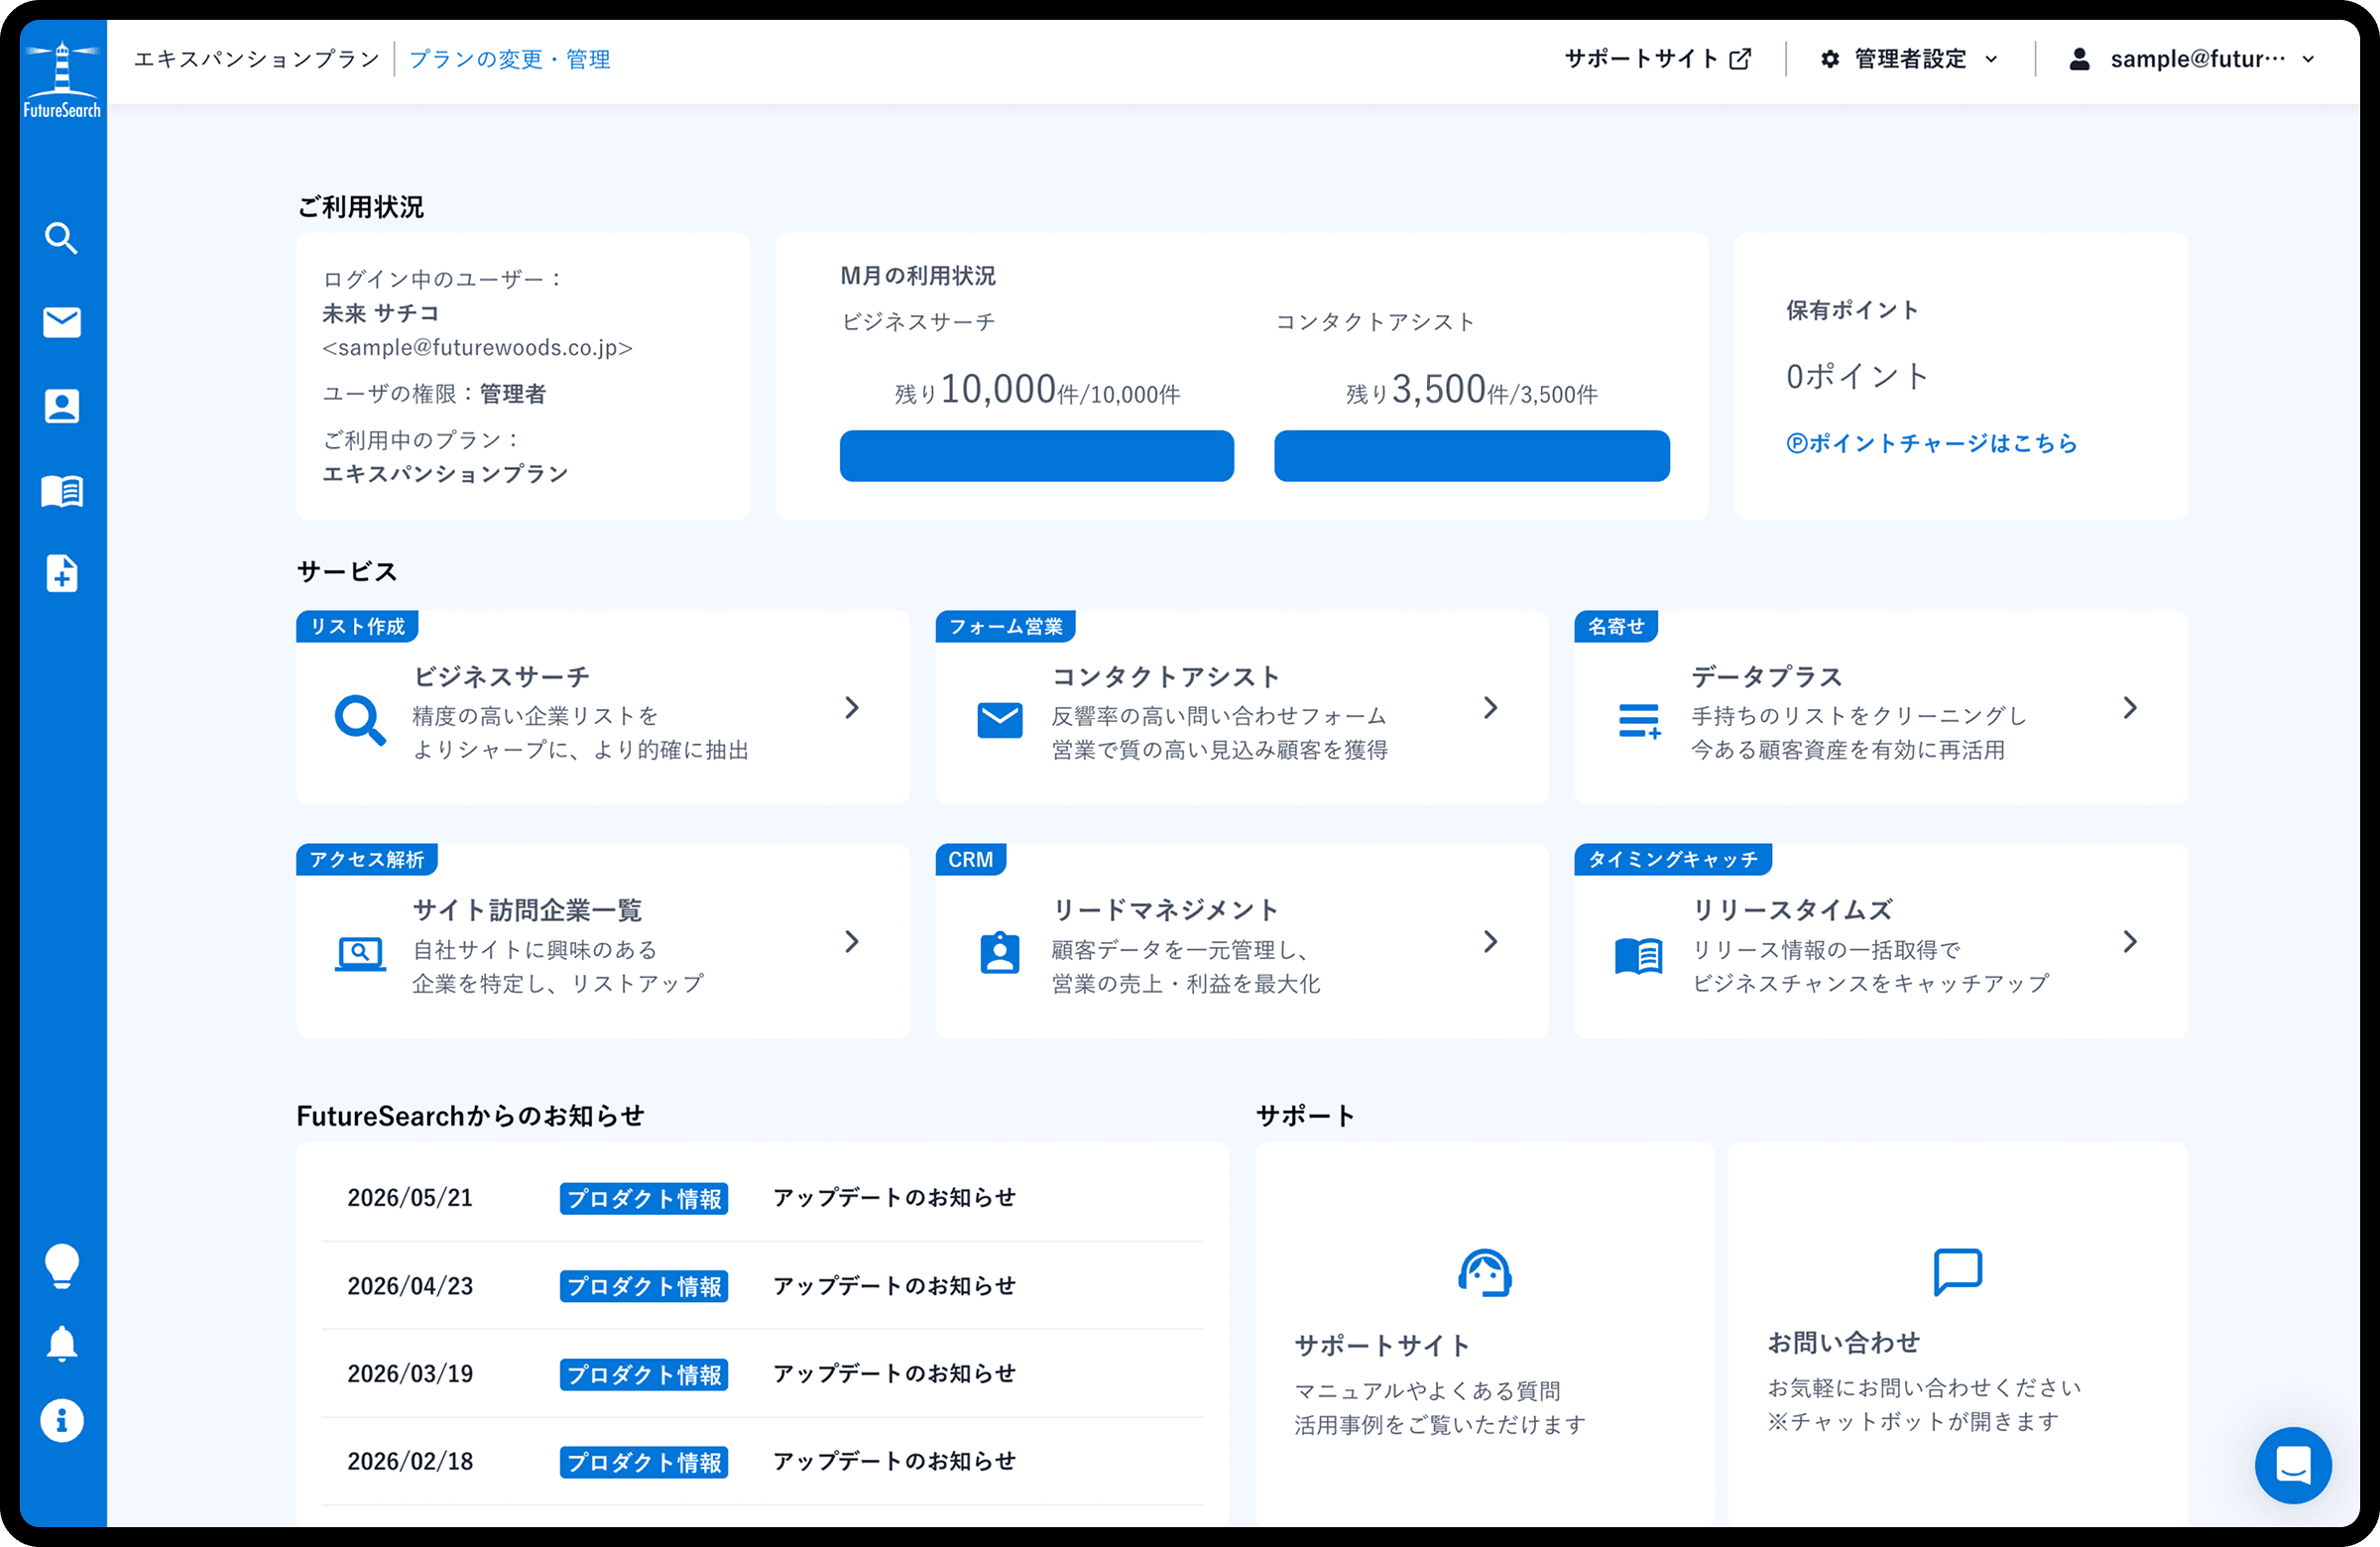Click chevron on リードマネジメント card
The image size is (2380, 1547).
1491,941
